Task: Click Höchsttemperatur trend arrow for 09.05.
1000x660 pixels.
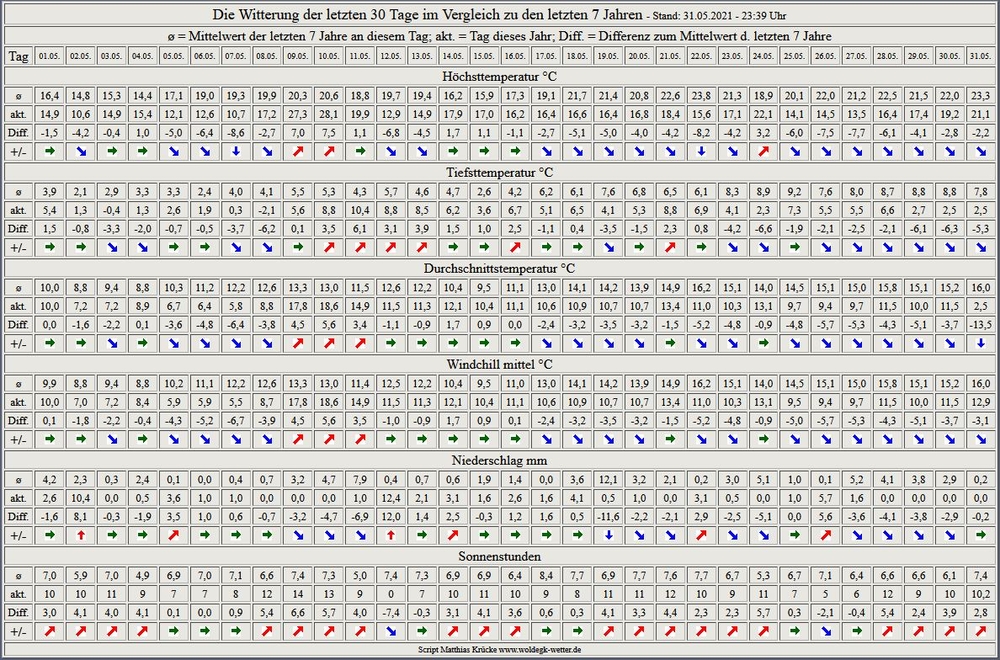Action: (298, 151)
